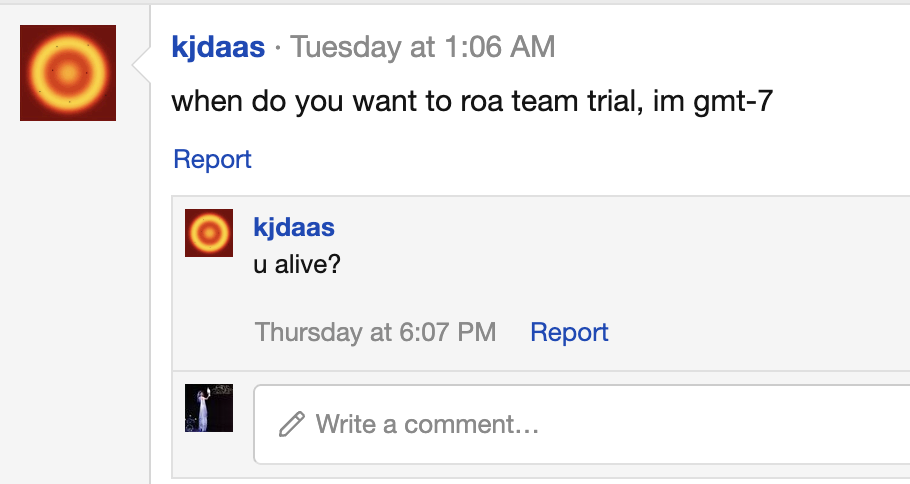Open kjdaas profile from the comment username
910x484 pixels.
[x=294, y=227]
